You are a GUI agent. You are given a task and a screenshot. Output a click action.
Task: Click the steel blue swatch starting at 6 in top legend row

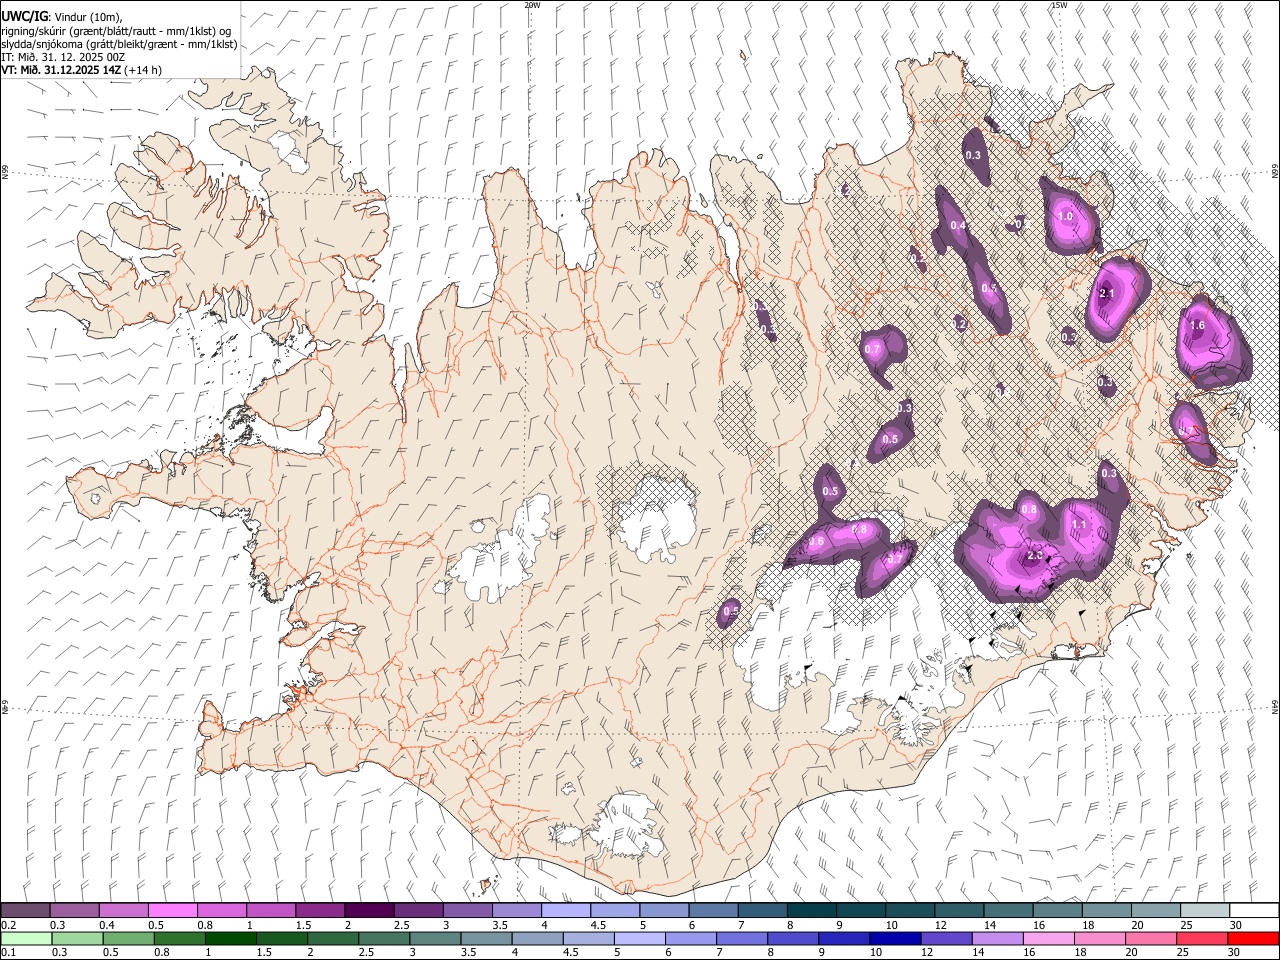tap(714, 911)
